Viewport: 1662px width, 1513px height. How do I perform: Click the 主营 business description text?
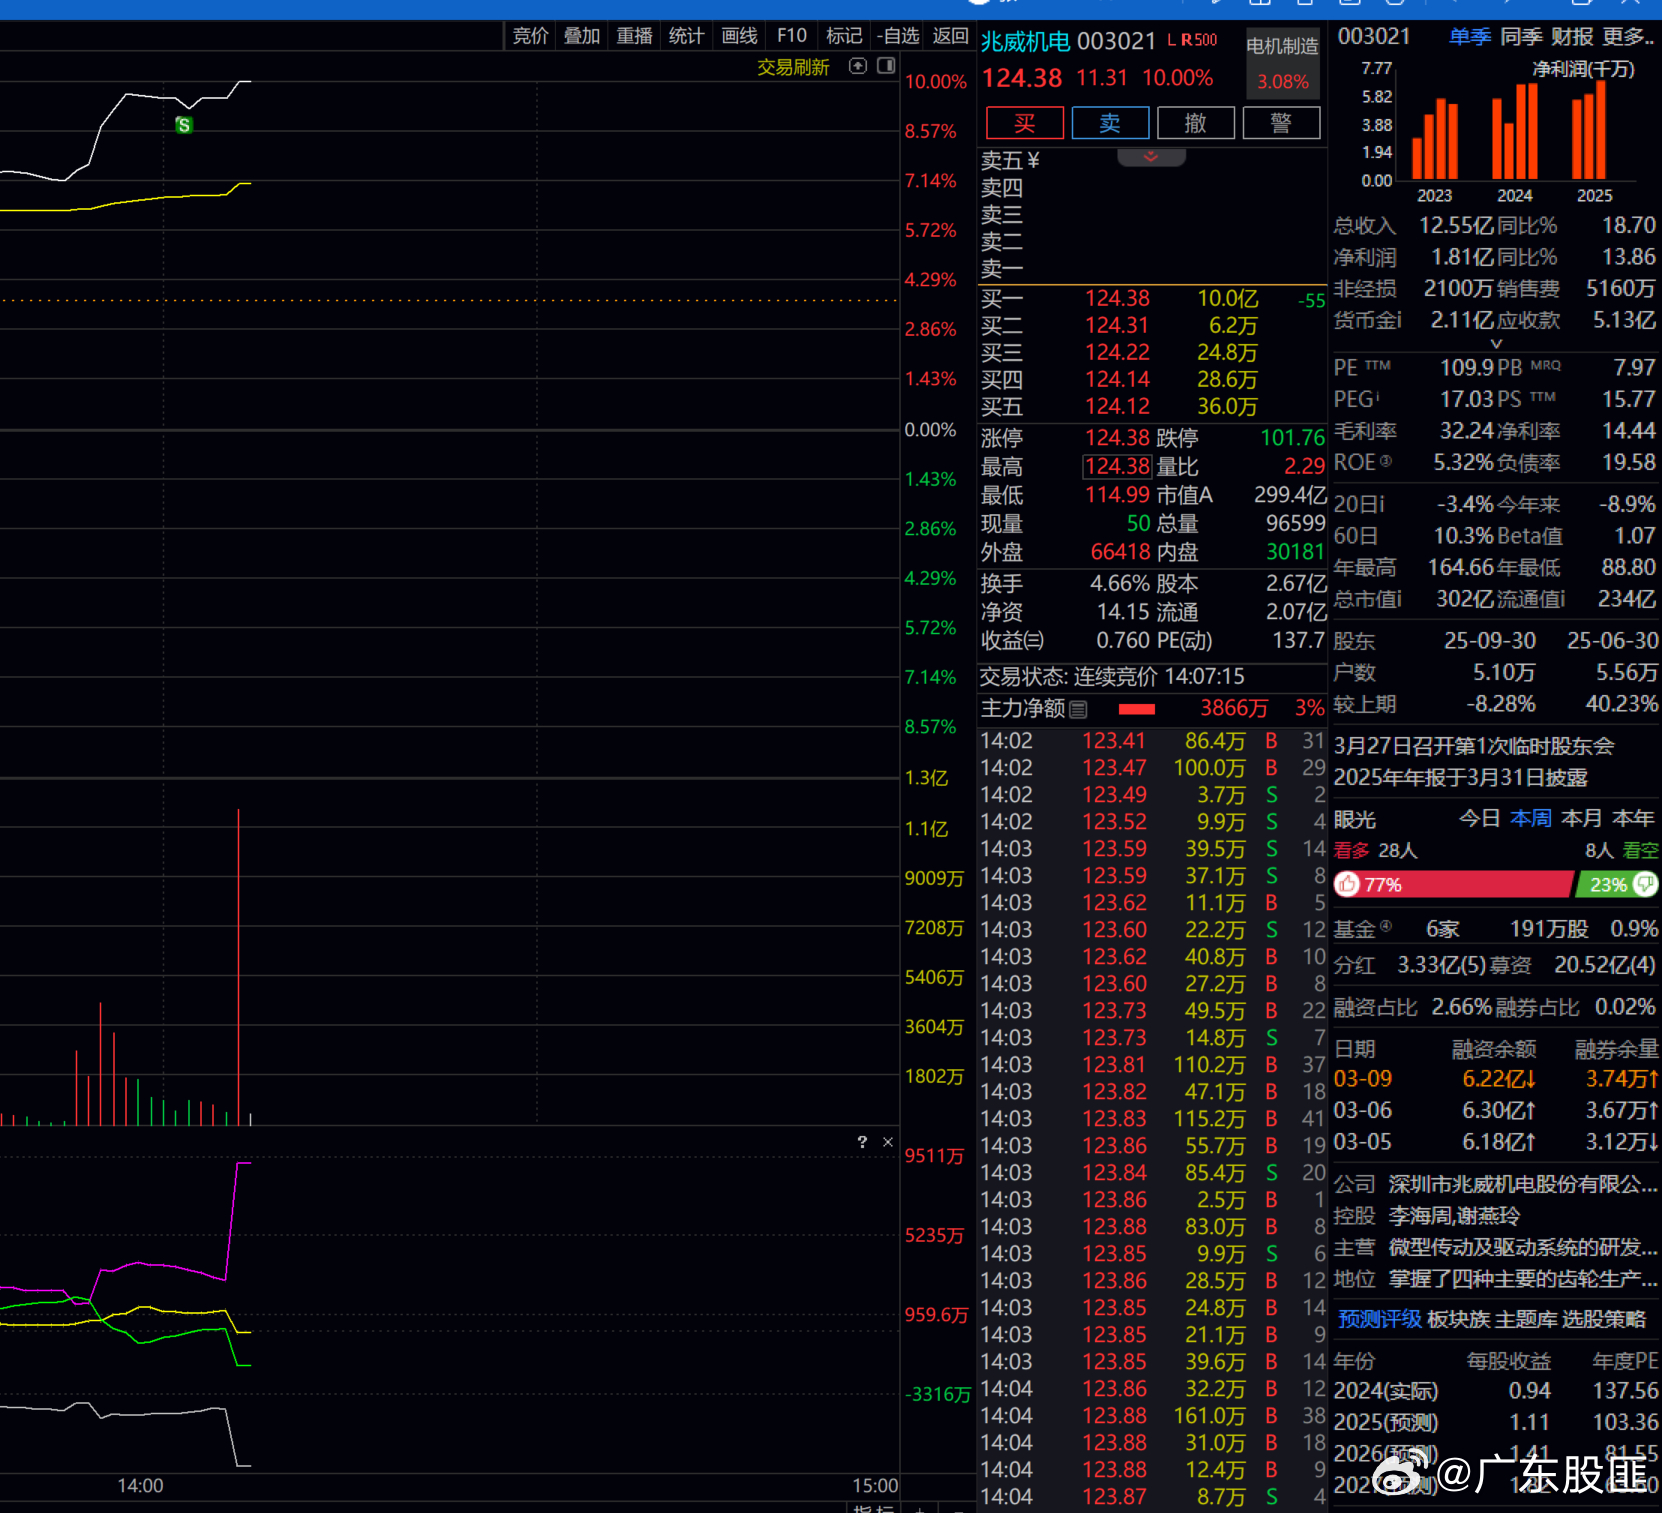click(1523, 1247)
